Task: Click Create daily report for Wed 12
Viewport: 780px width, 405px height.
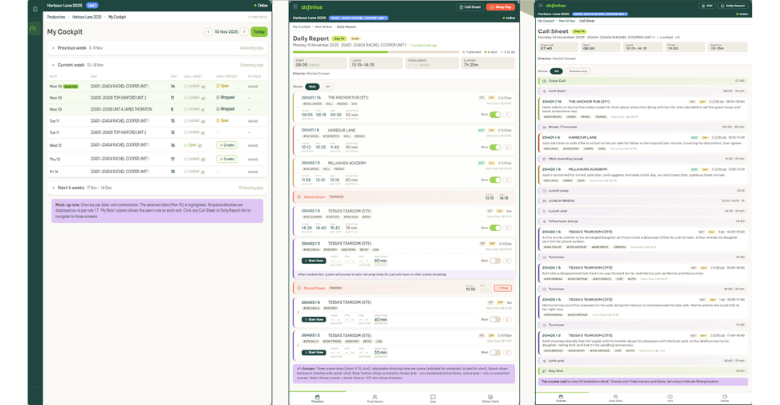Action: click(x=227, y=145)
